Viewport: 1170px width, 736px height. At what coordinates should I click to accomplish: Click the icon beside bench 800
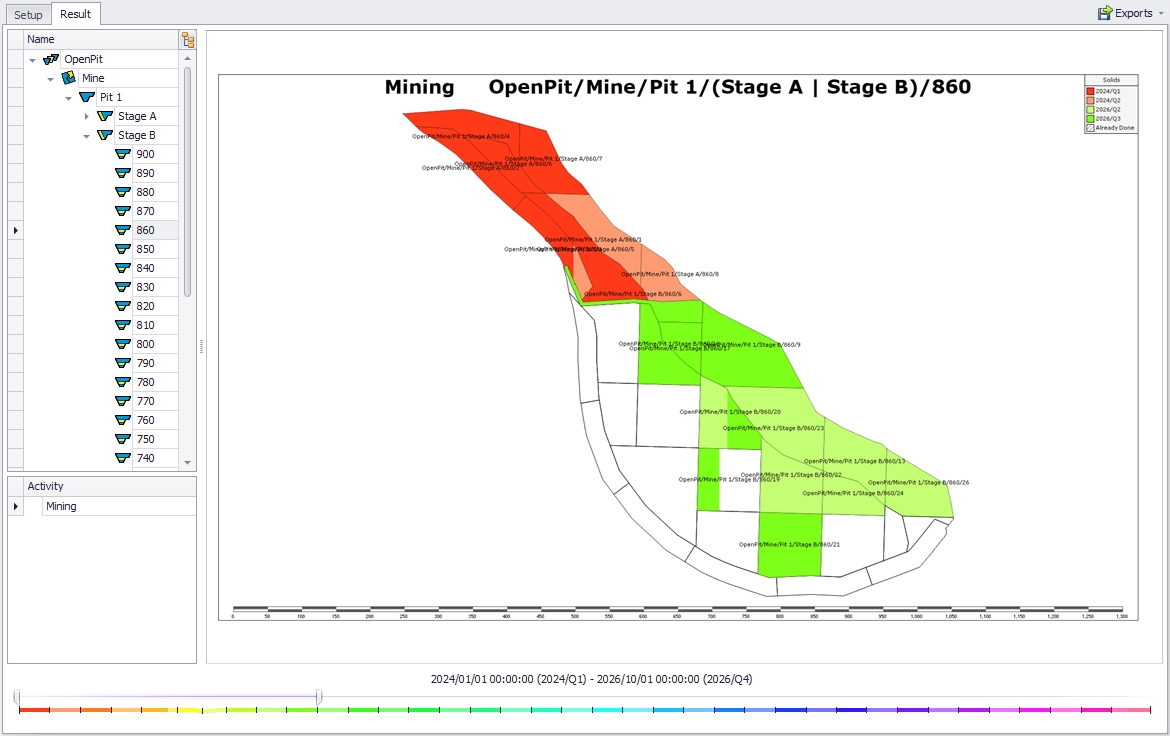(x=123, y=344)
